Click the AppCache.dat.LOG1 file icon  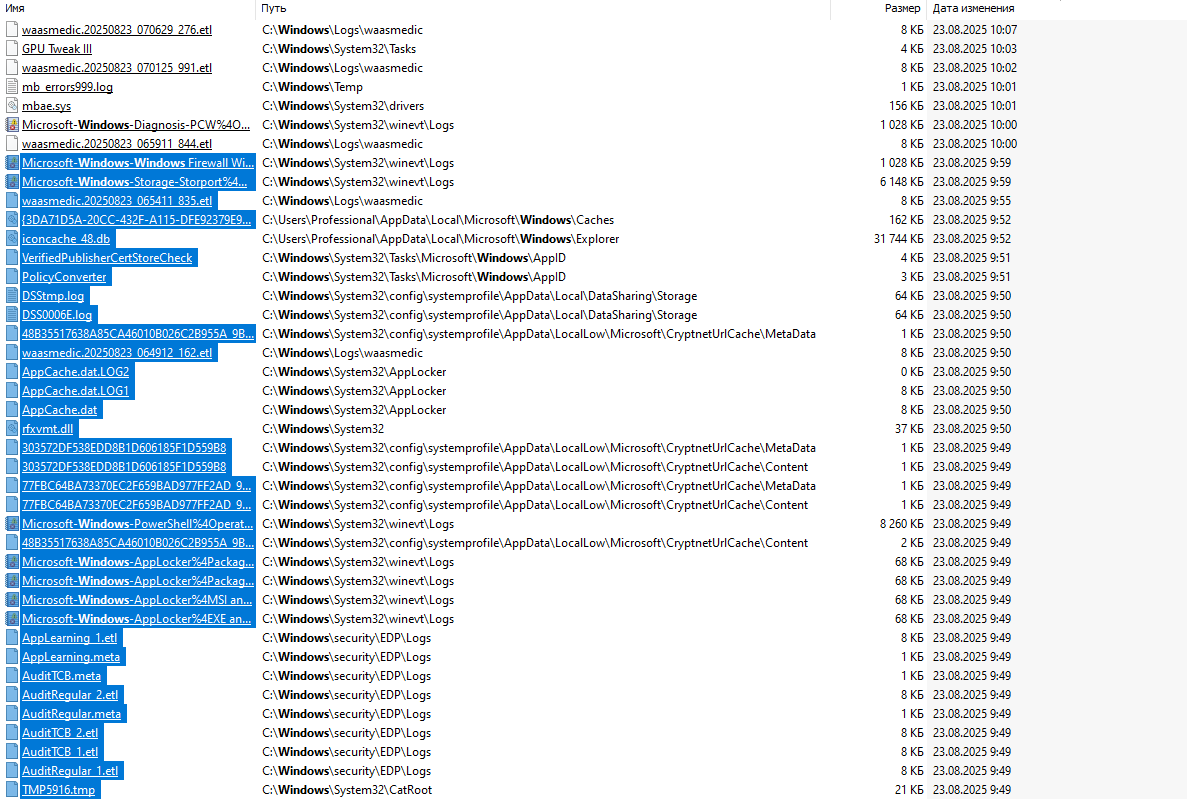11,391
